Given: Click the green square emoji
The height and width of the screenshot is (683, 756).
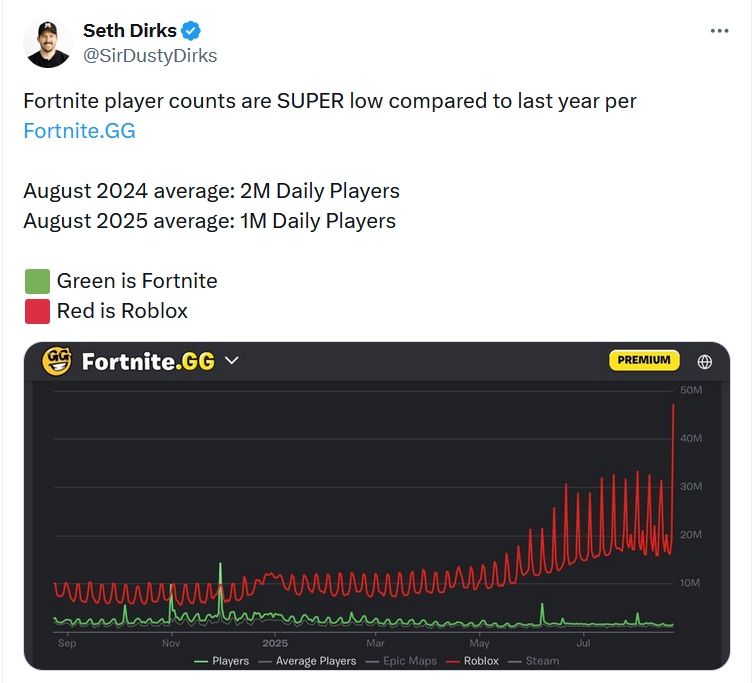Looking at the screenshot, I should pyautogui.click(x=37, y=281).
